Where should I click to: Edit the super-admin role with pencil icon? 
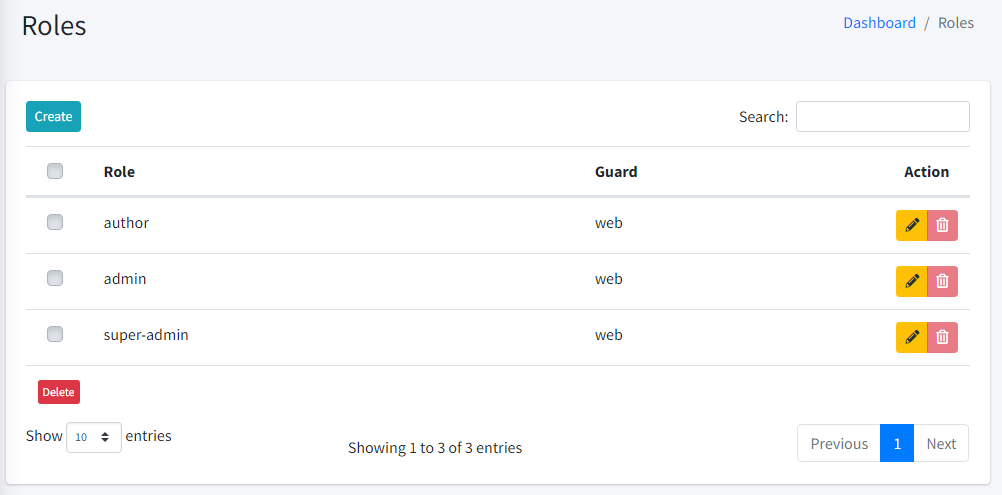911,337
